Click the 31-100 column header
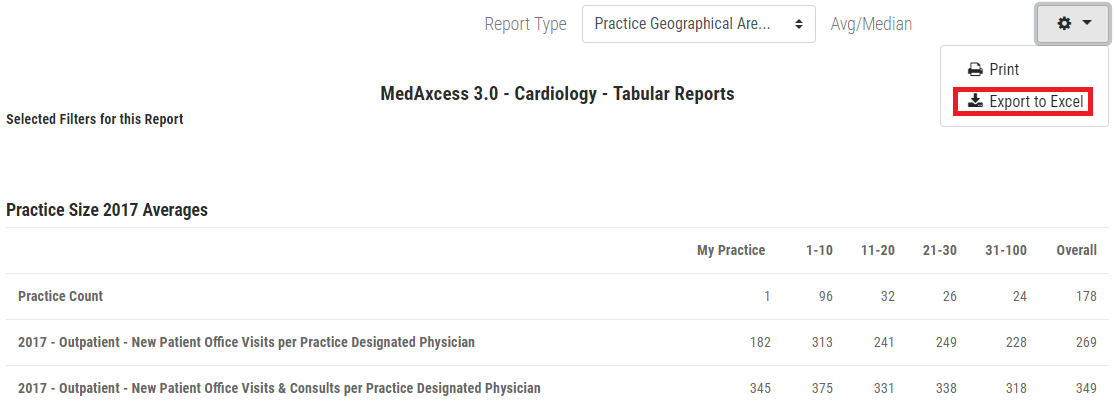 pyautogui.click(x=1005, y=250)
